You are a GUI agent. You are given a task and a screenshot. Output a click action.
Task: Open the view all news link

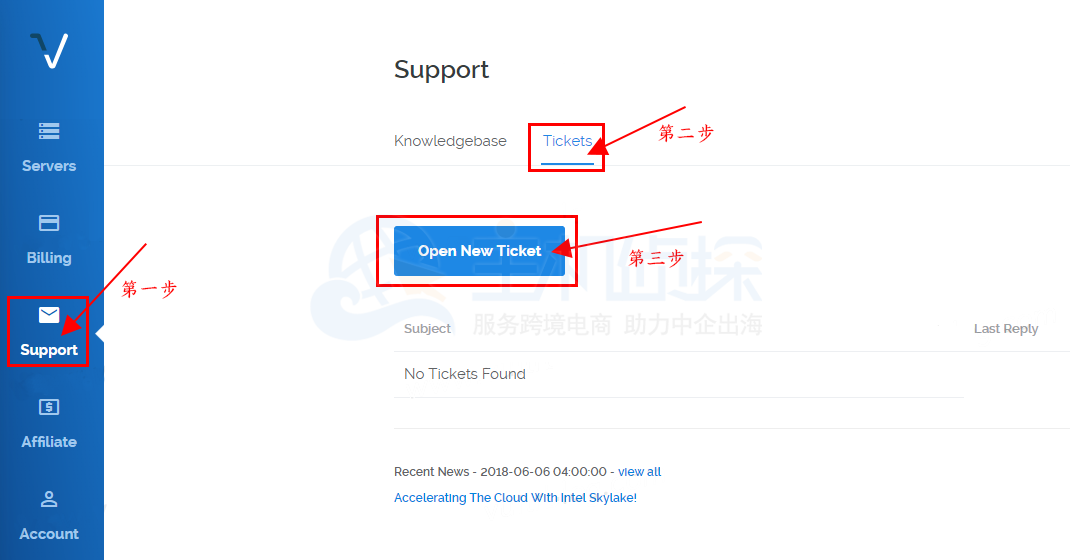click(639, 472)
